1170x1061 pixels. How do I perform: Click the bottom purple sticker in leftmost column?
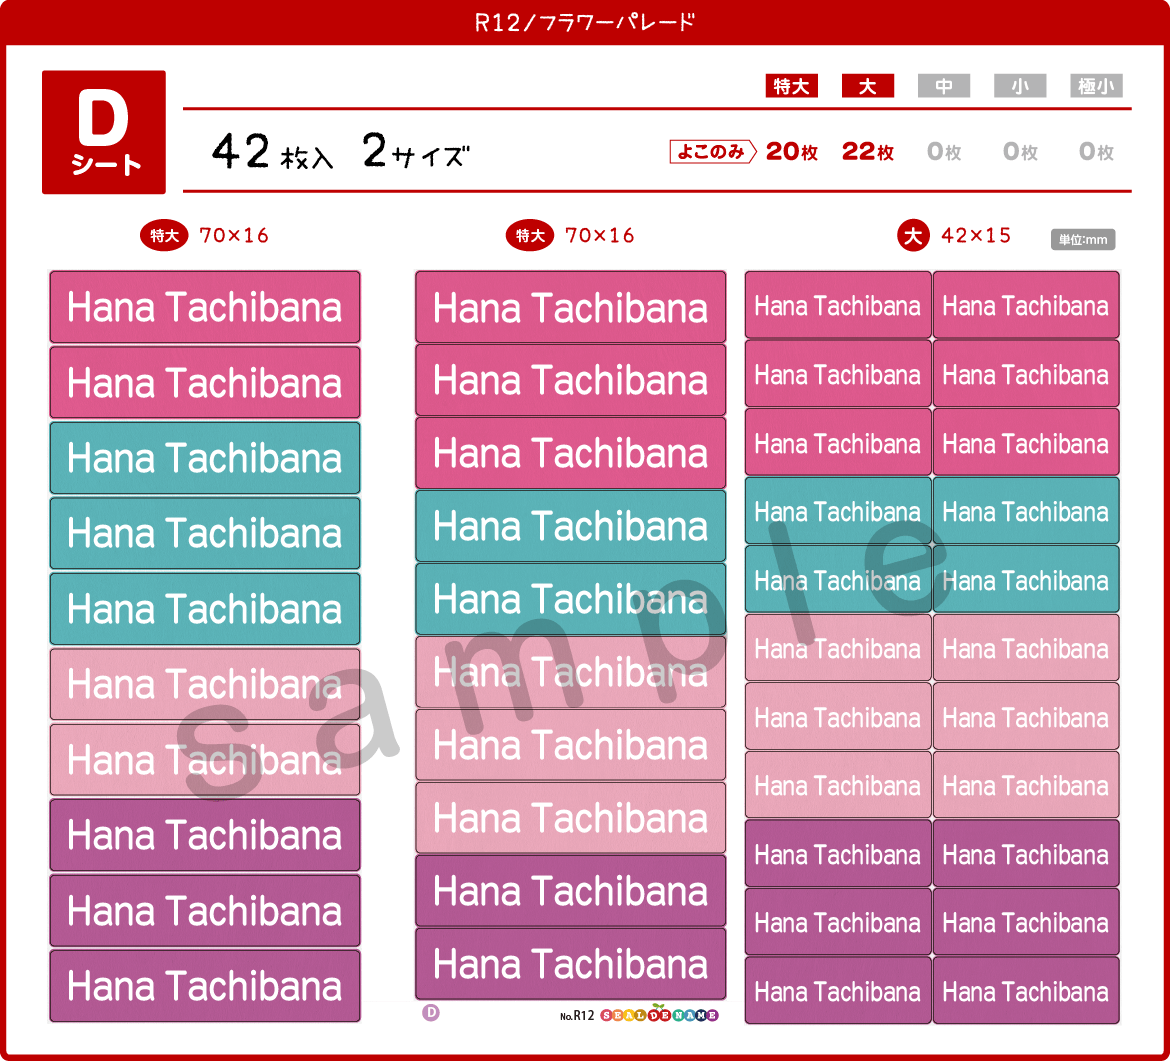click(x=205, y=986)
